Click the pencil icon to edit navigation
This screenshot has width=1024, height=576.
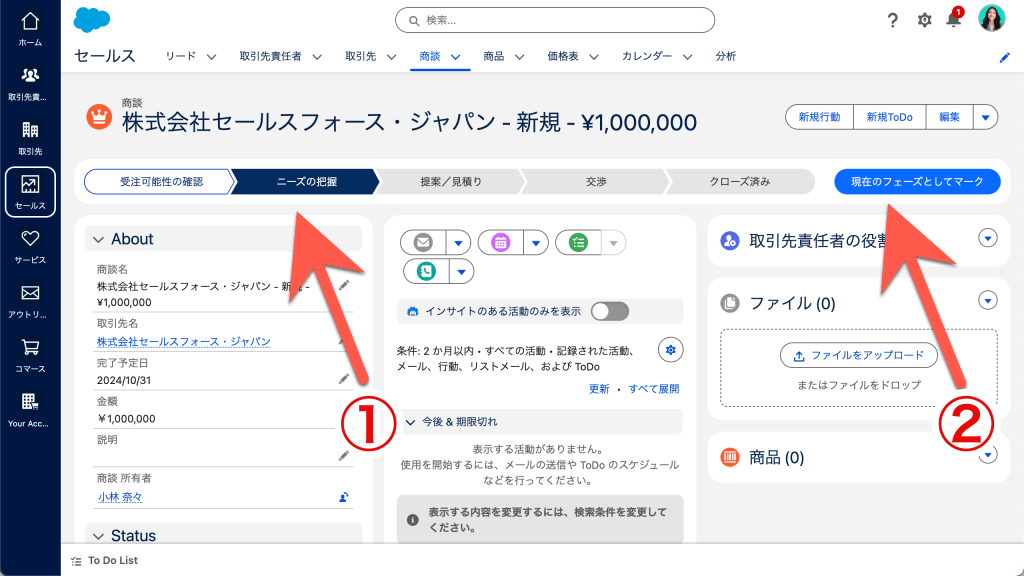pos(1004,57)
